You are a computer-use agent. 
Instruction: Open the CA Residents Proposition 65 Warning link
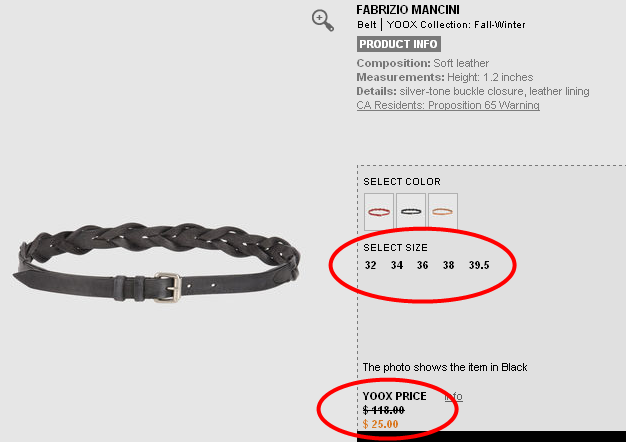click(x=448, y=105)
